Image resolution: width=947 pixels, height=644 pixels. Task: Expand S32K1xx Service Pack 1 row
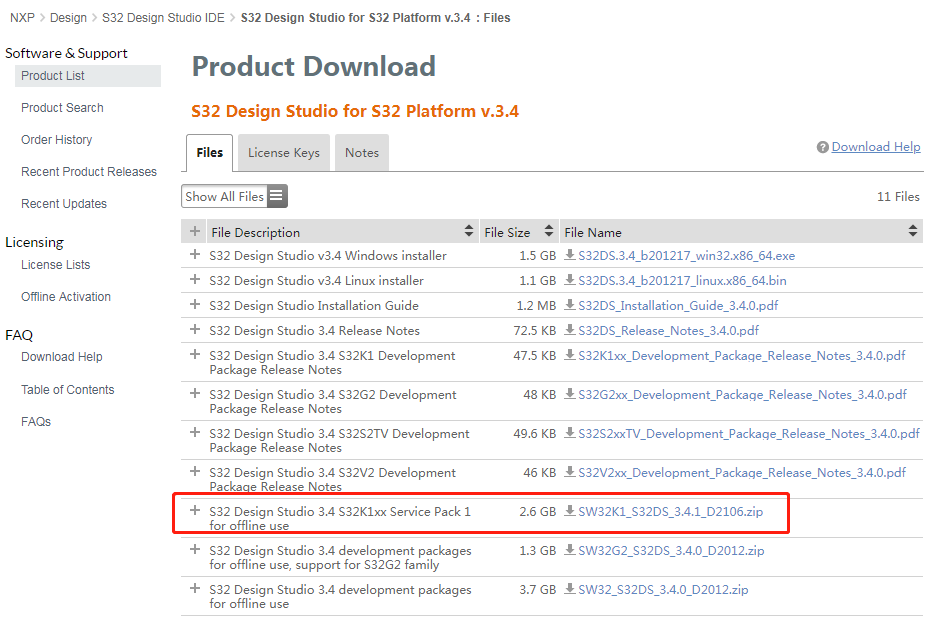[195, 512]
